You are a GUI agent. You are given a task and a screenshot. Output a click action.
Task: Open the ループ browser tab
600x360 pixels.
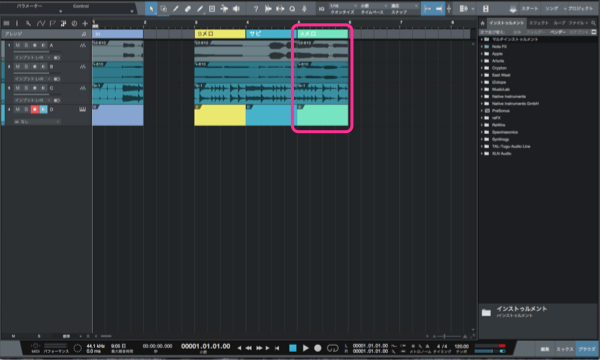pos(559,23)
